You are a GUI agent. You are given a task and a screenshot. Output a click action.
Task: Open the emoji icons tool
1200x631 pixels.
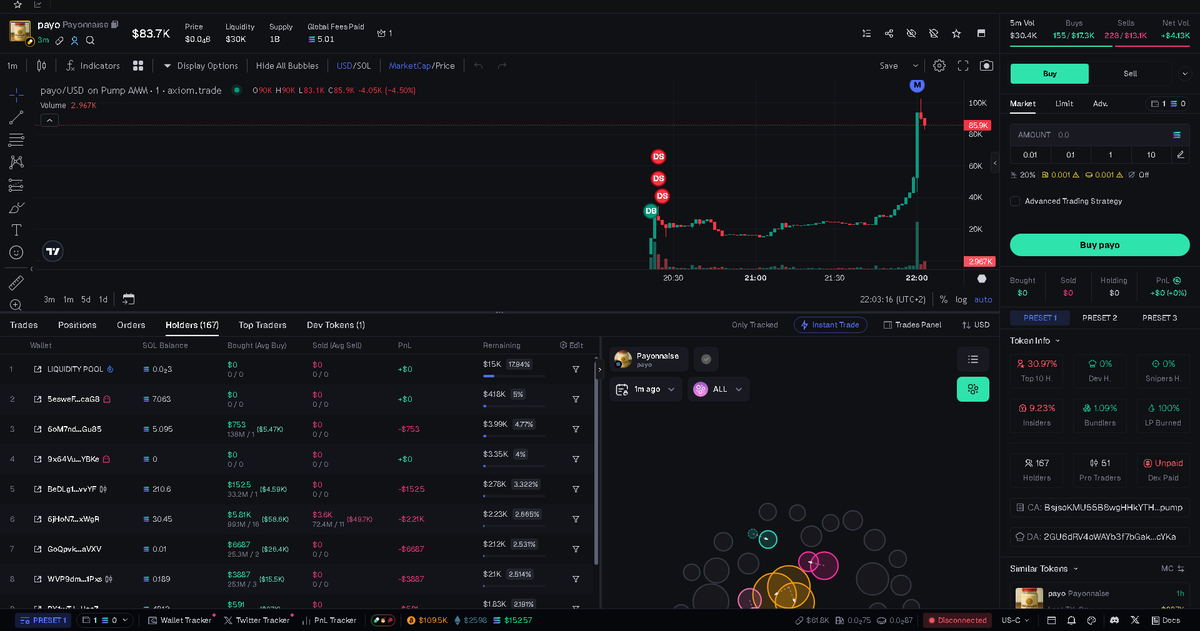pyautogui.click(x=16, y=253)
